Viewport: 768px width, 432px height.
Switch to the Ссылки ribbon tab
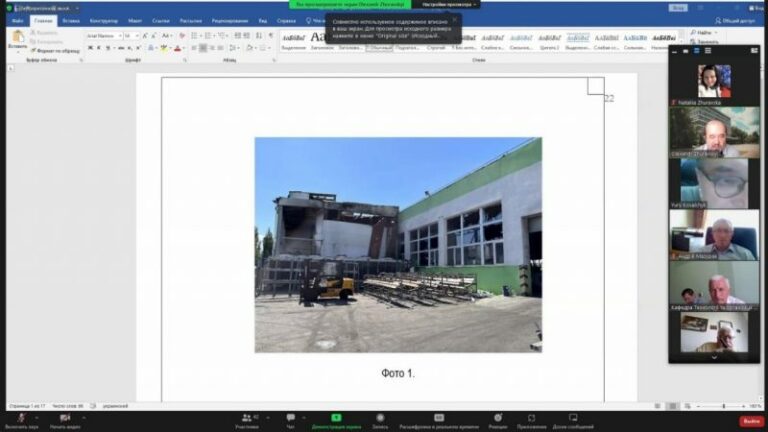[x=161, y=20]
